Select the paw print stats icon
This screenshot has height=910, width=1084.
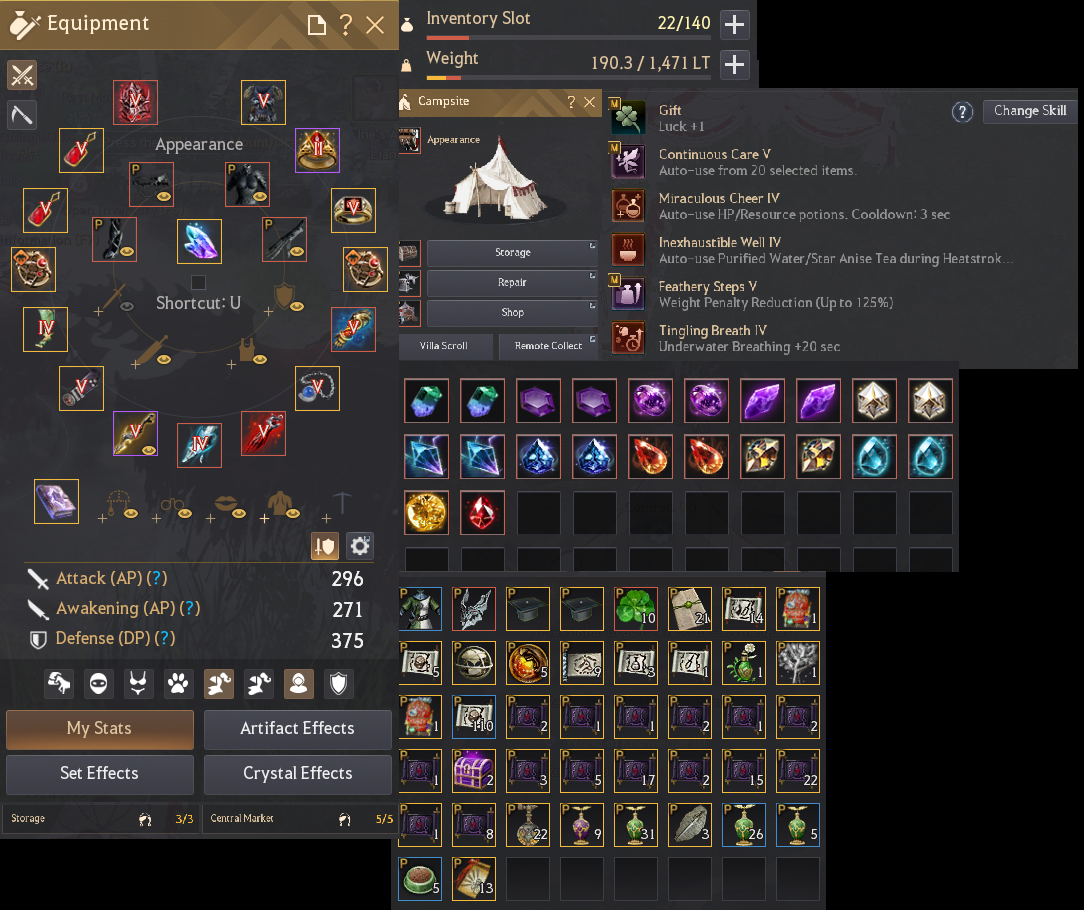pos(178,684)
